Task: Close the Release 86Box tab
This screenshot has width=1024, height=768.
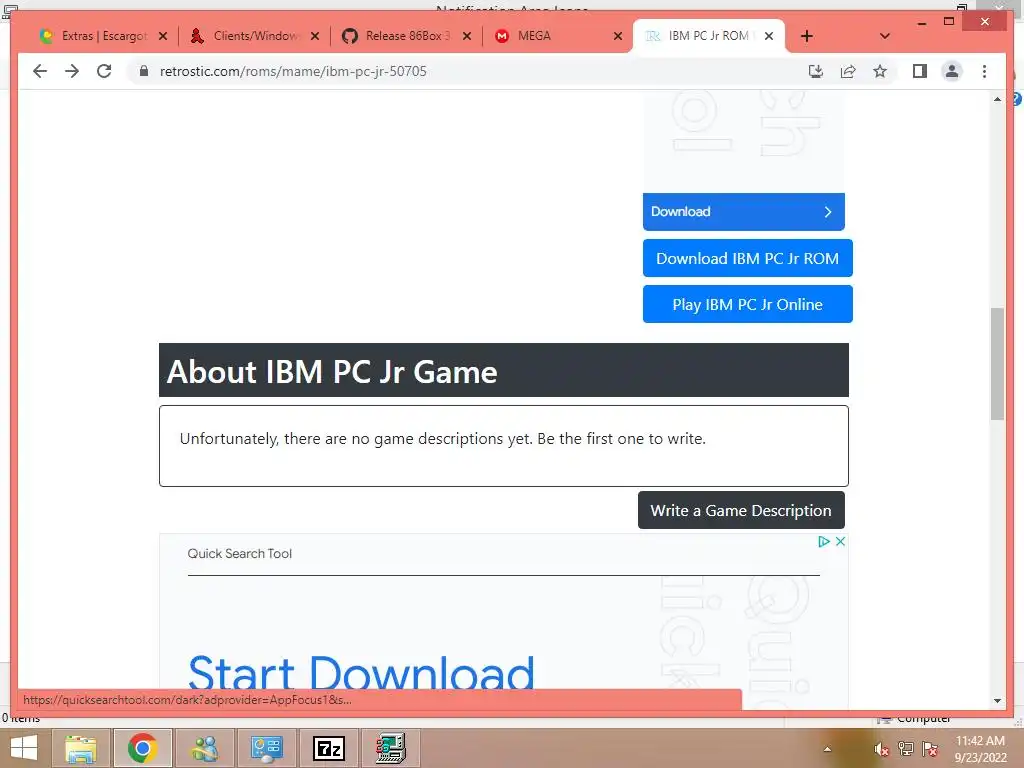Action: pos(467,36)
